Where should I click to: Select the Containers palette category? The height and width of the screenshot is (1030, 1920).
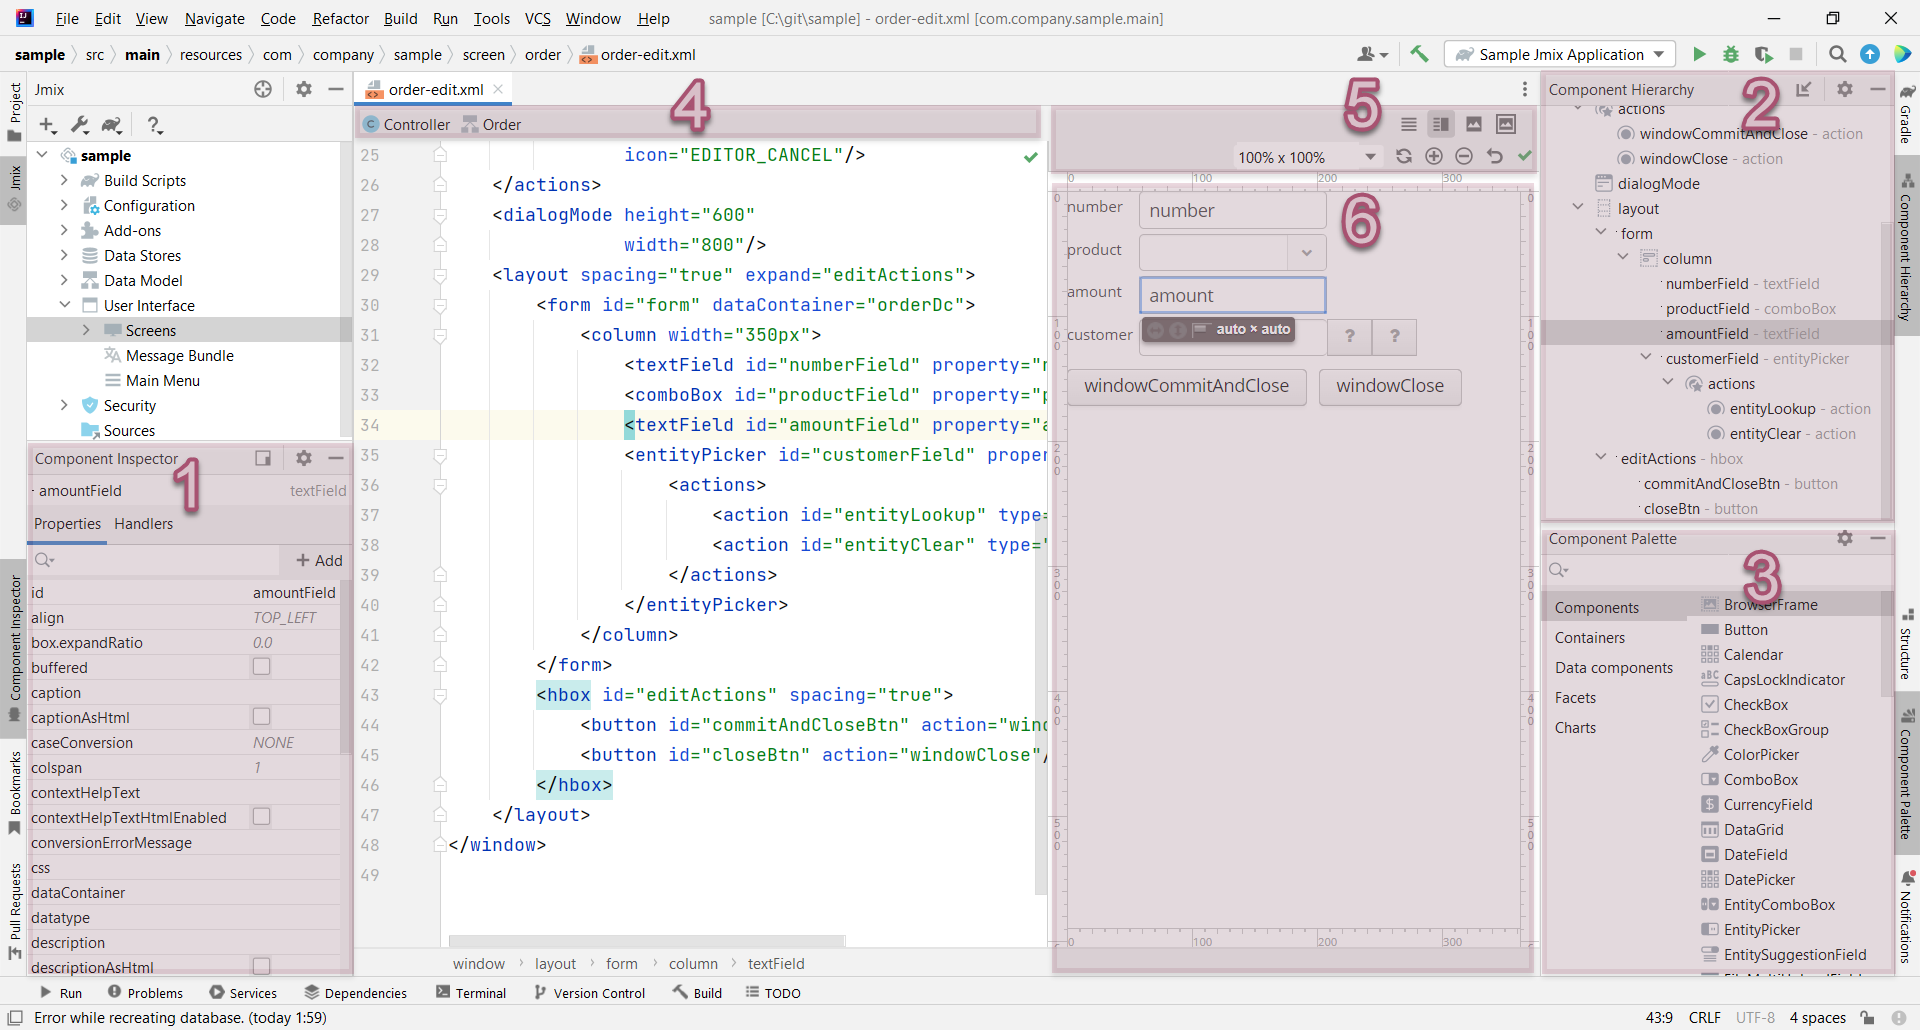click(x=1589, y=637)
